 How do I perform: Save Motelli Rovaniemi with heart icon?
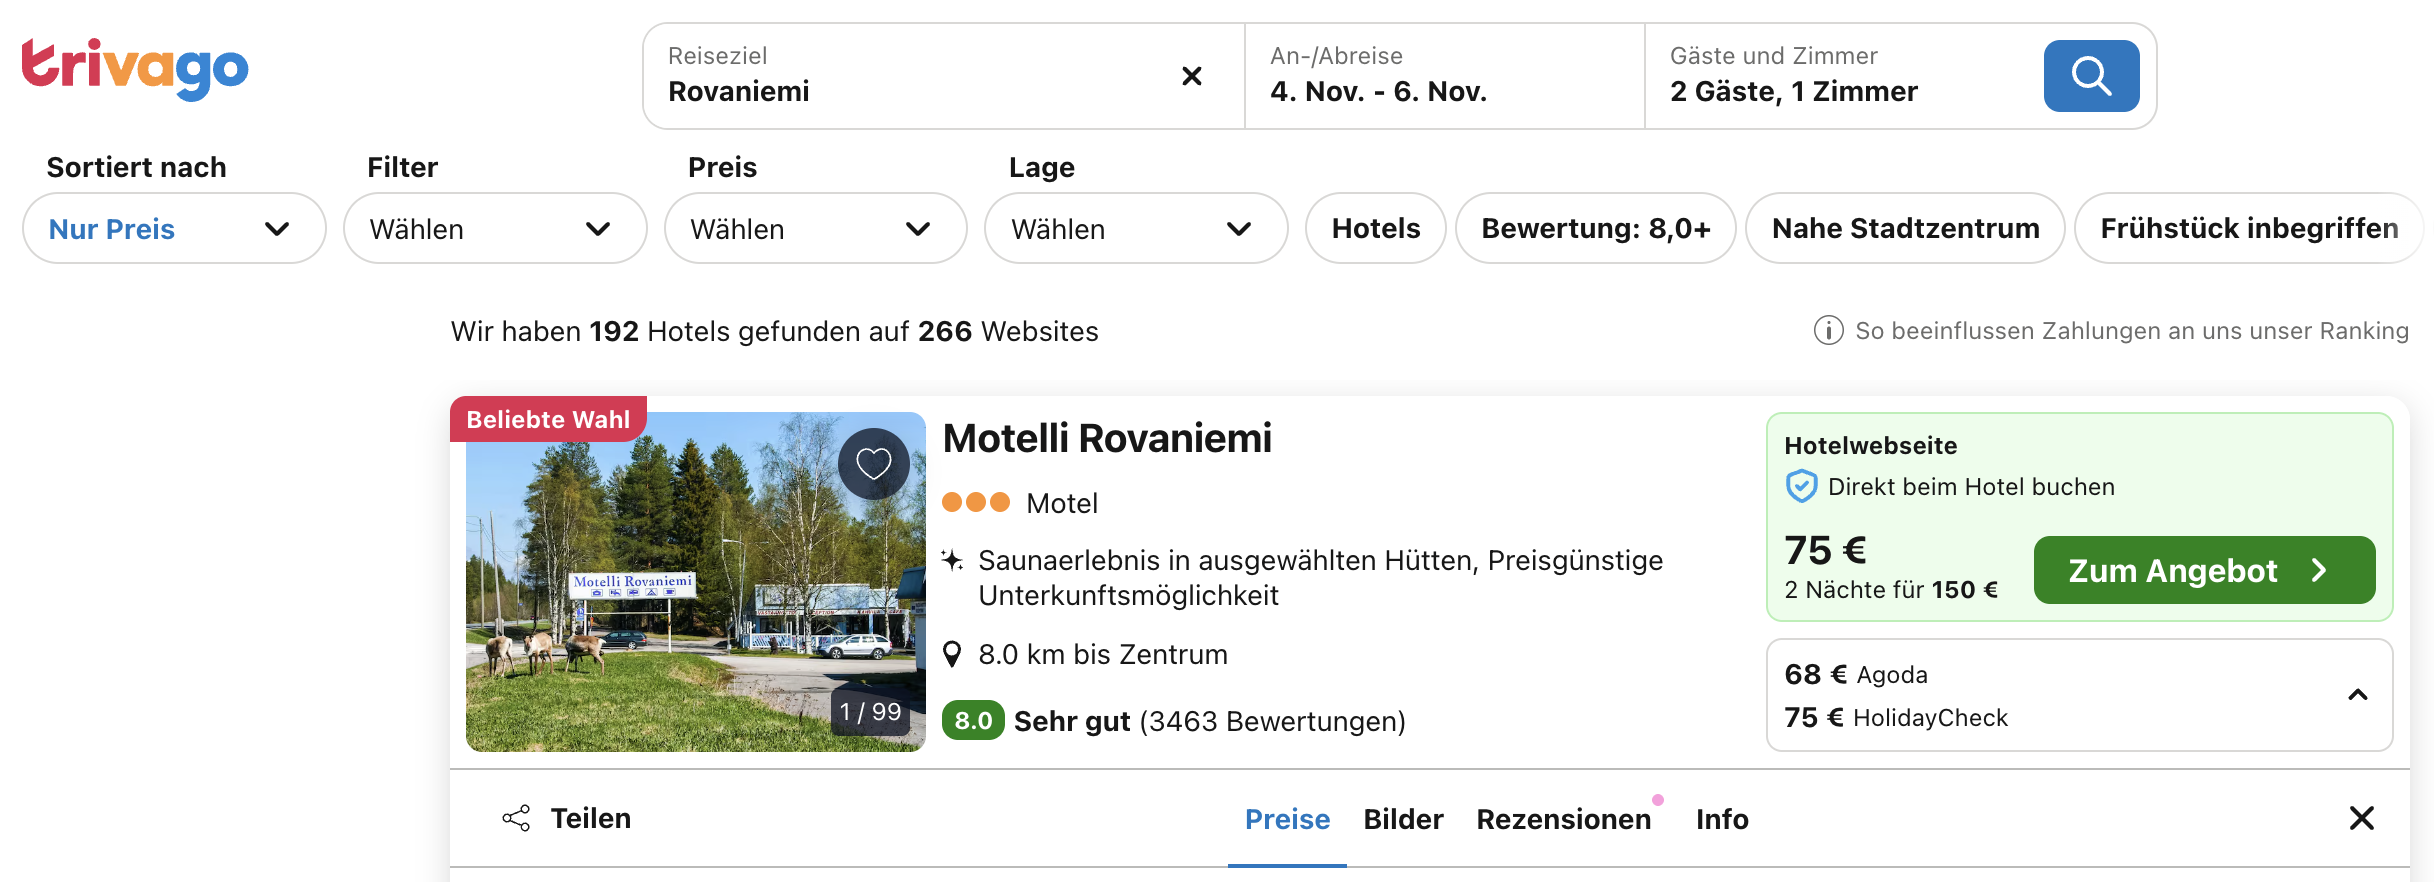[873, 463]
